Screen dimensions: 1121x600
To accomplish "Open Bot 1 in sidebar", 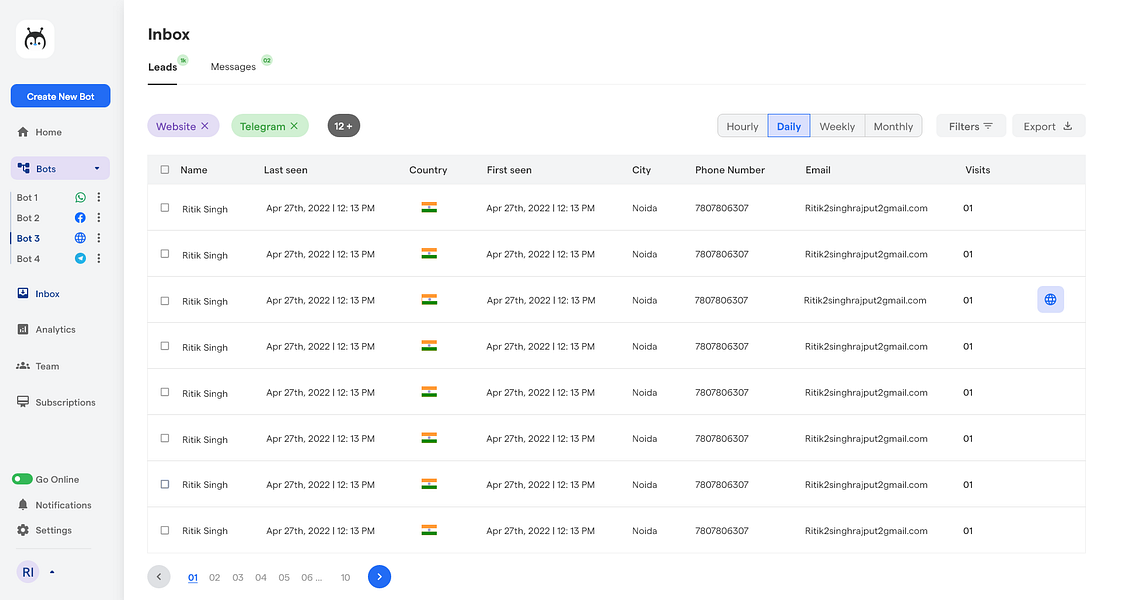I will [x=27, y=197].
